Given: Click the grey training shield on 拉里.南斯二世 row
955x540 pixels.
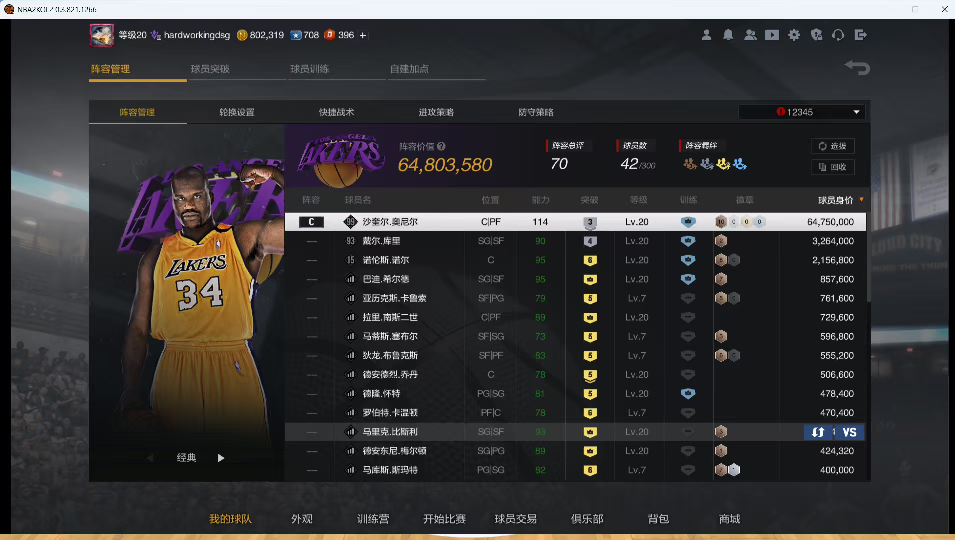Looking at the screenshot, I should pos(688,317).
